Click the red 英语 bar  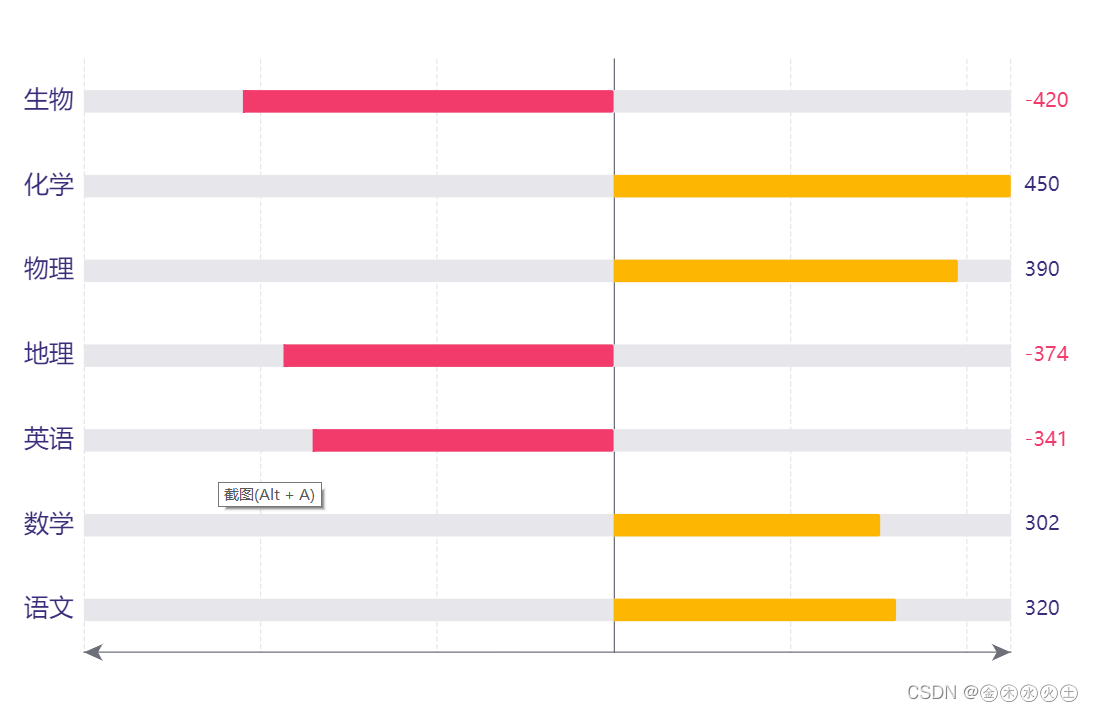point(463,440)
